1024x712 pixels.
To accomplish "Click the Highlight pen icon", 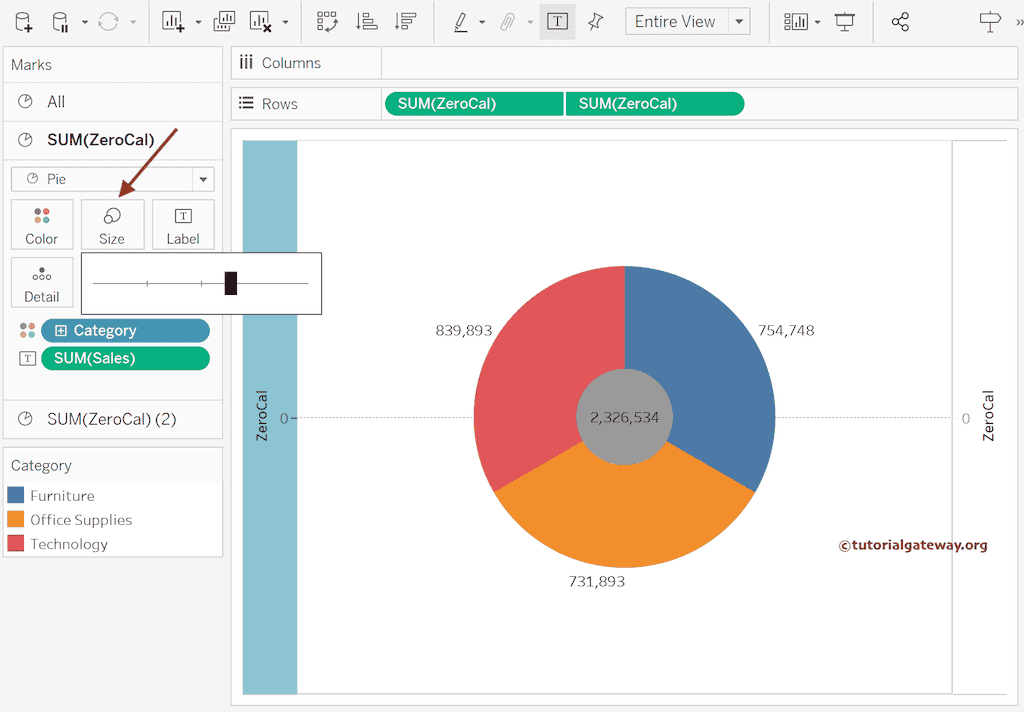I will 460,21.
